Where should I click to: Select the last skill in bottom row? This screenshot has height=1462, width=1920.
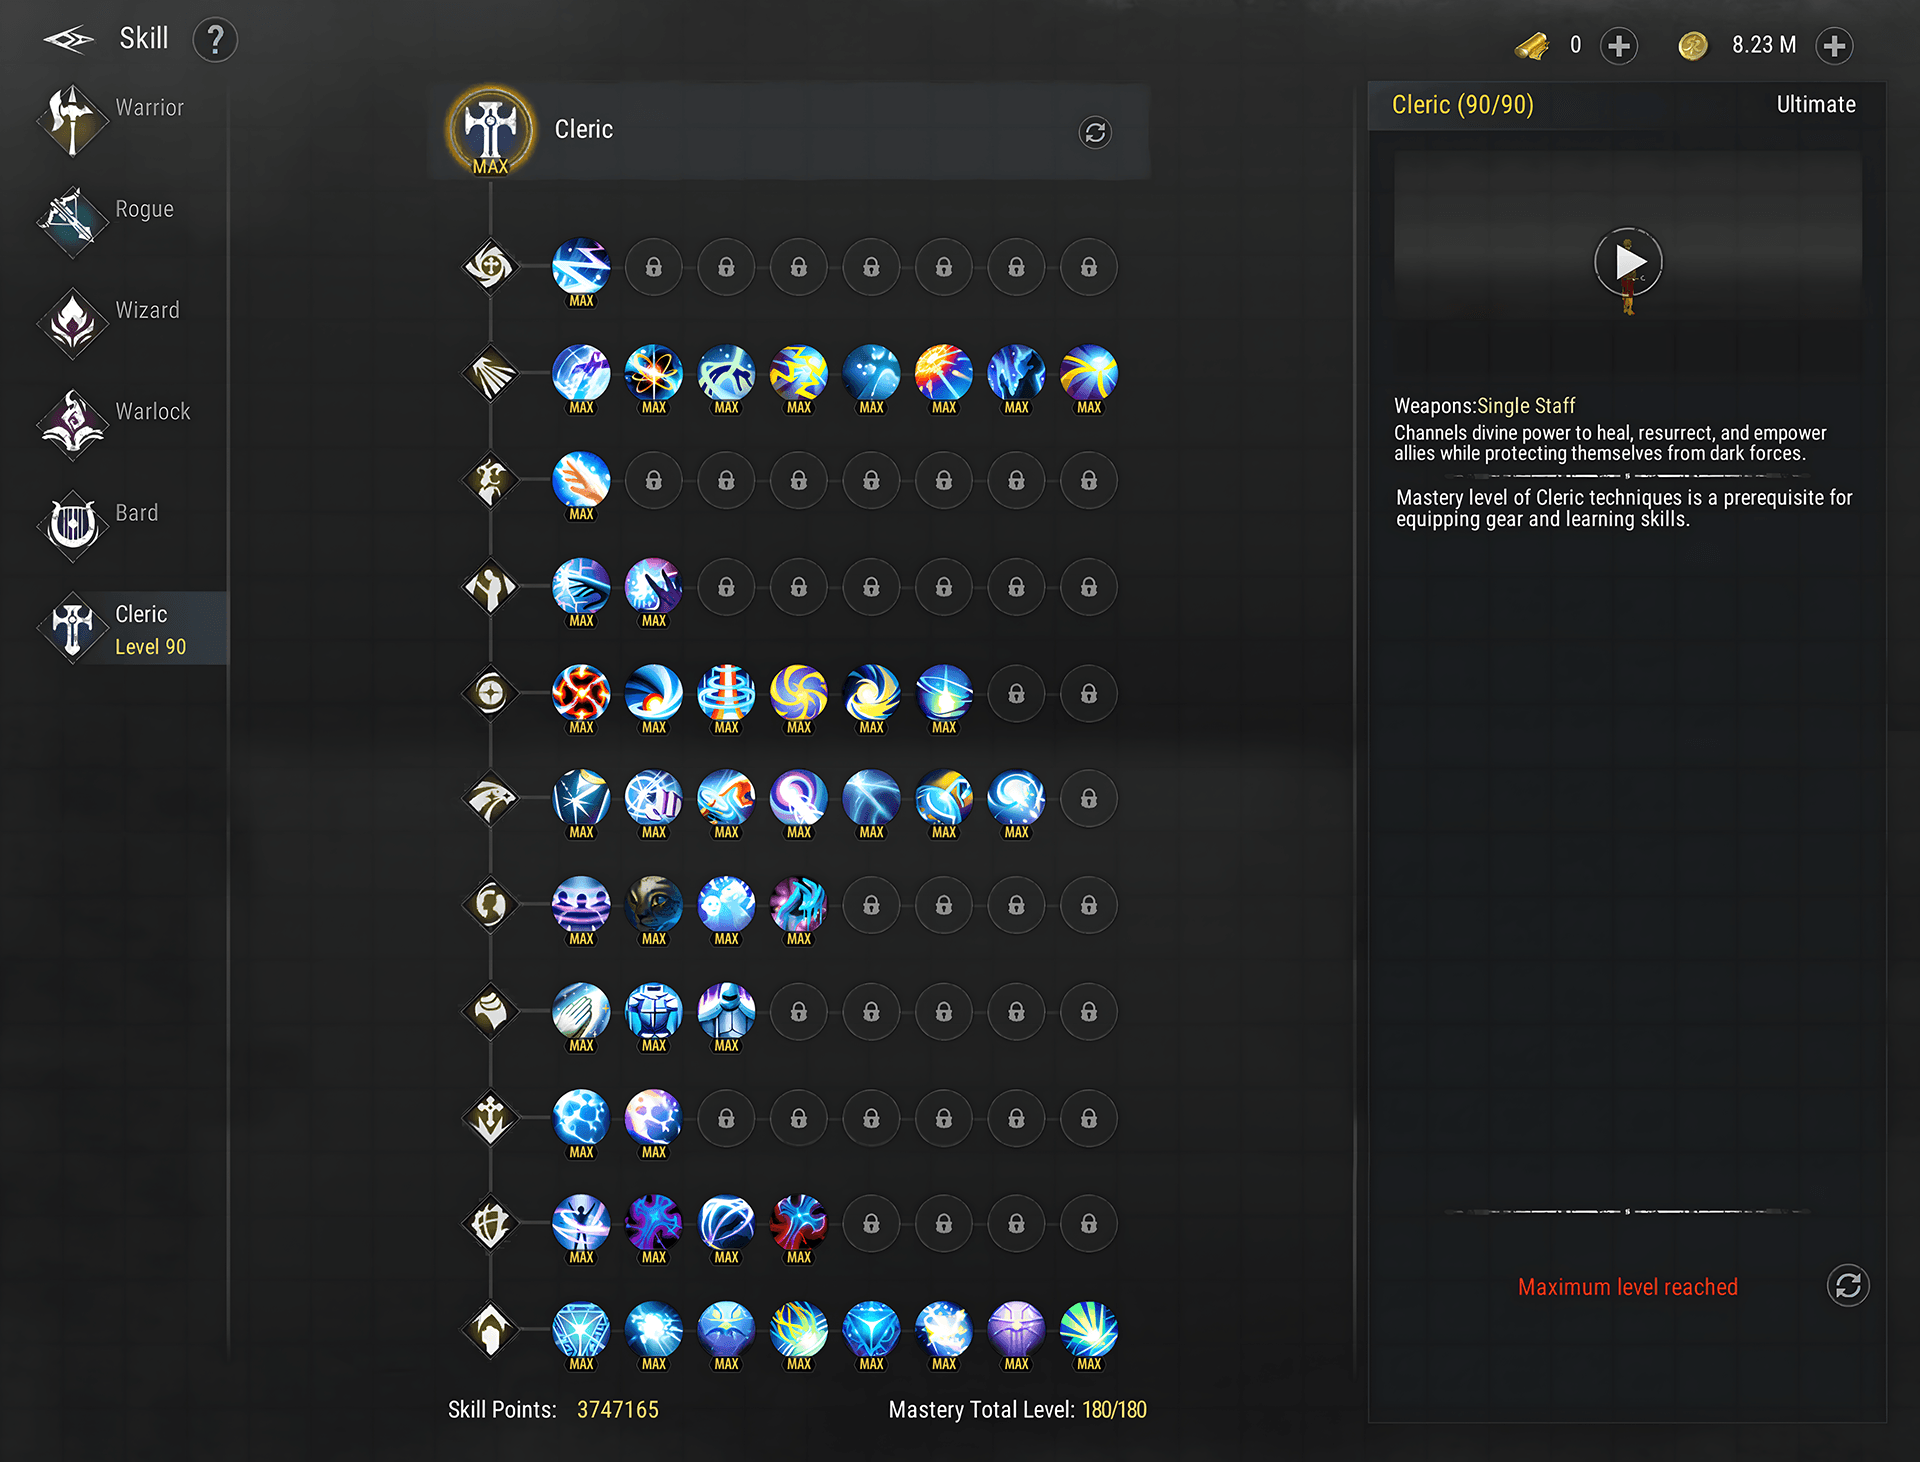tap(1089, 1330)
